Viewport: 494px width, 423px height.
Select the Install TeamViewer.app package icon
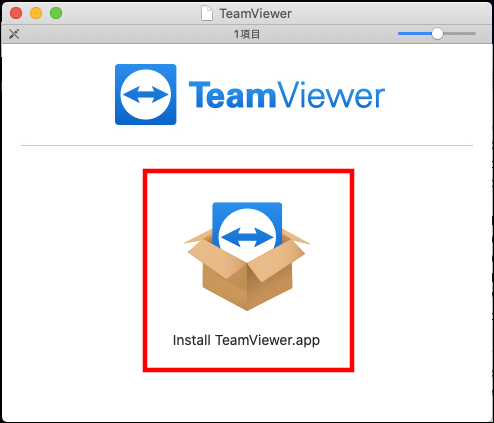[247, 256]
